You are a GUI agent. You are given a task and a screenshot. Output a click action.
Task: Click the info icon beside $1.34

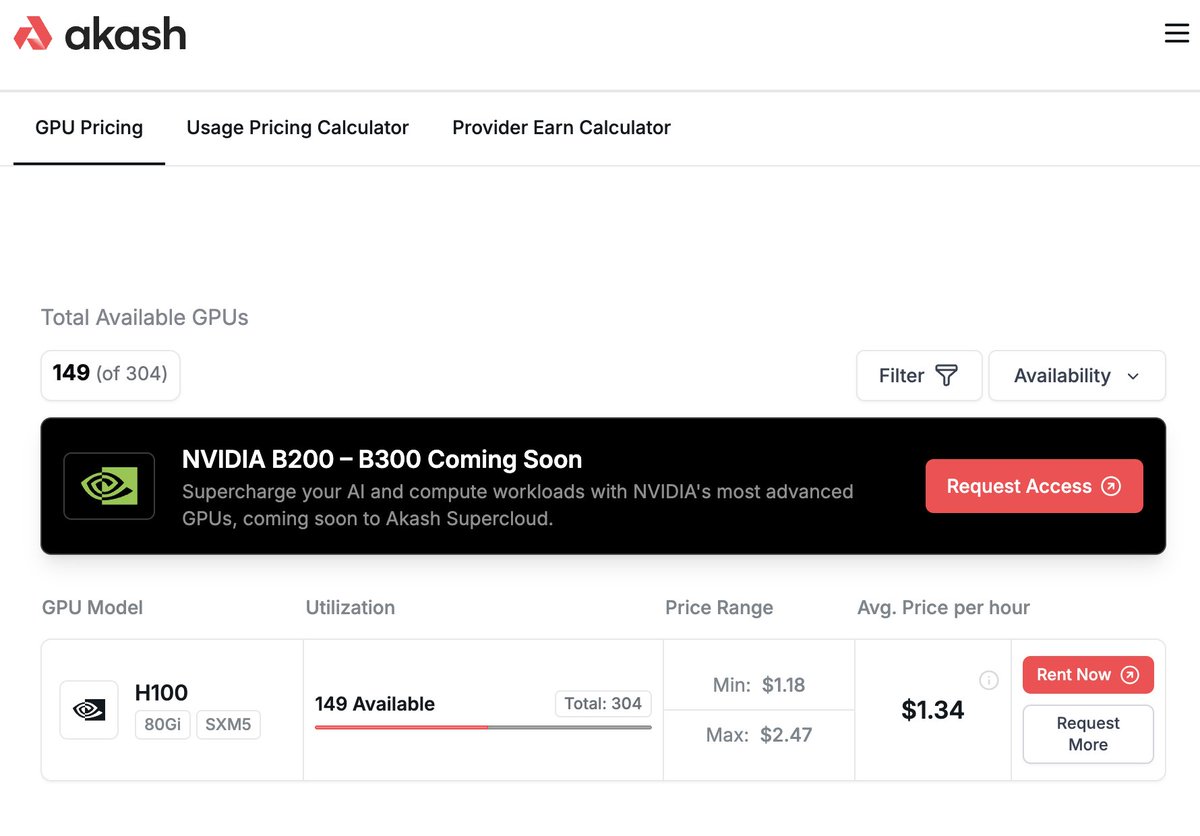coord(989,681)
